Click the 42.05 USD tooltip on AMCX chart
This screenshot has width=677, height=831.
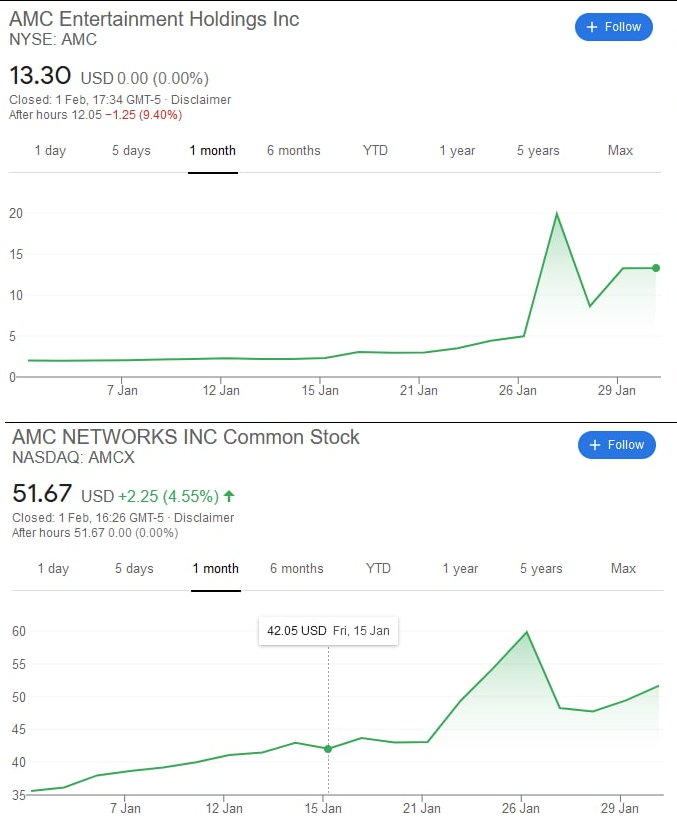pyautogui.click(x=328, y=631)
